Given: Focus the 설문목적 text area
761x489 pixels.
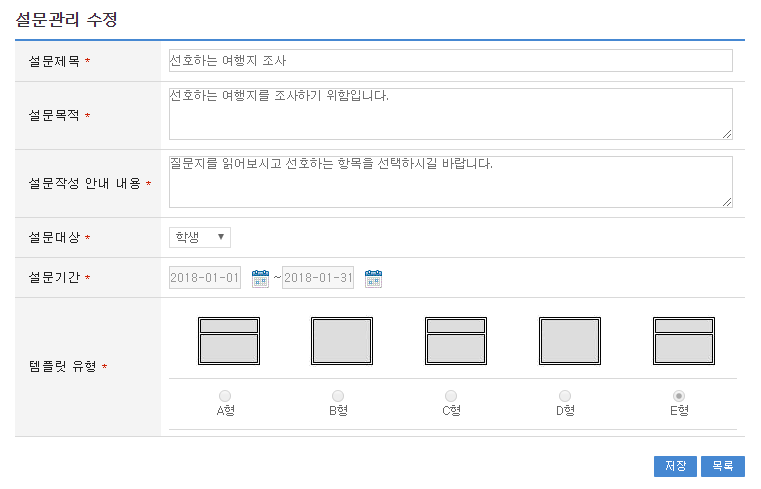Looking at the screenshot, I should (x=450, y=114).
